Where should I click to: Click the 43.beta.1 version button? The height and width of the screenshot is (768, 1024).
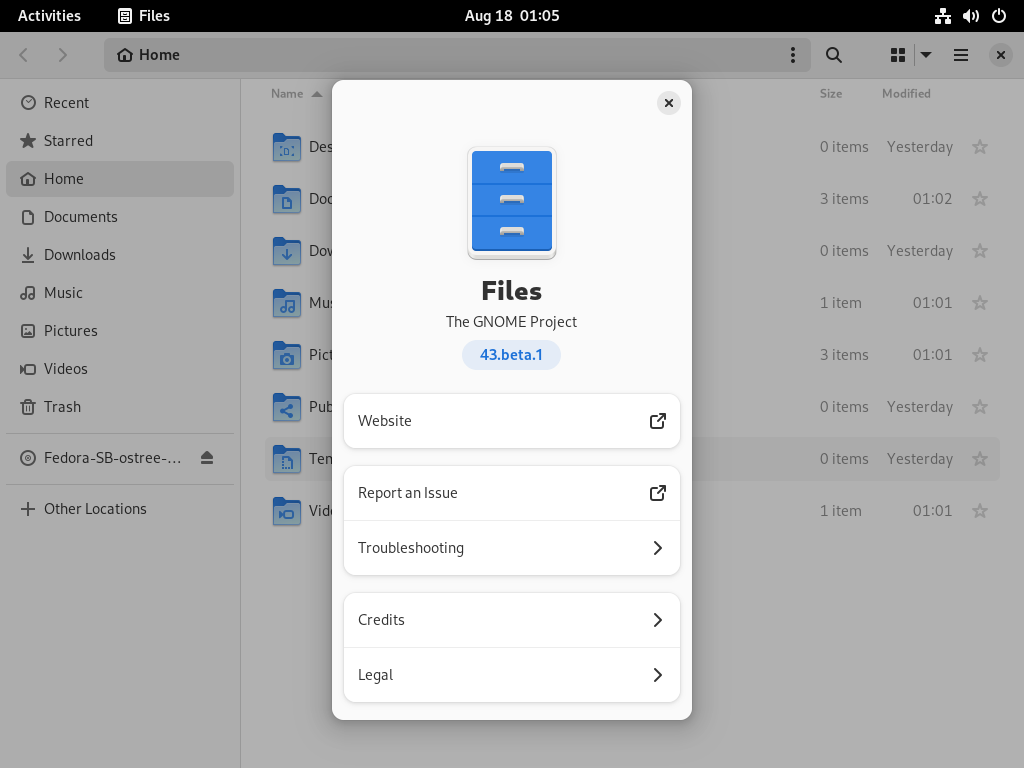(x=511, y=355)
